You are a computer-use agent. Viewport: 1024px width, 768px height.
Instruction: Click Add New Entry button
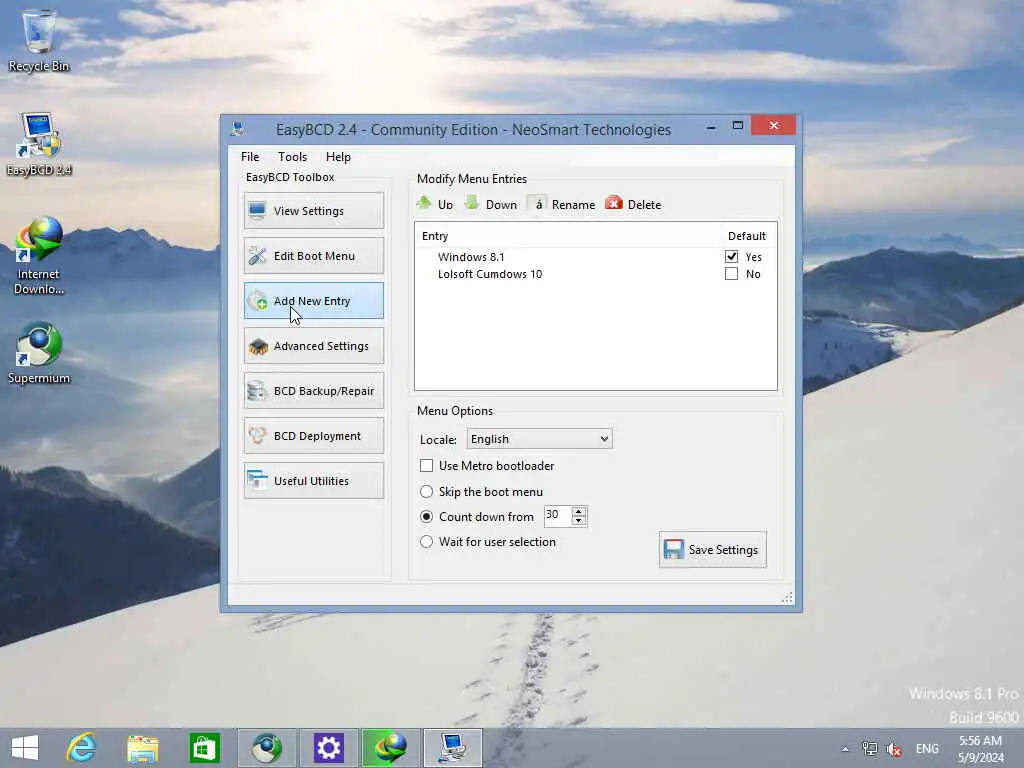313,300
